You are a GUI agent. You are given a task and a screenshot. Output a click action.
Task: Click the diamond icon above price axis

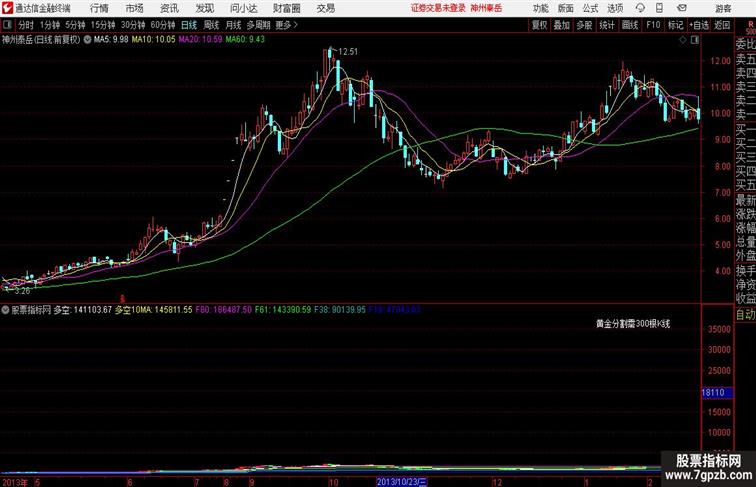point(683,40)
